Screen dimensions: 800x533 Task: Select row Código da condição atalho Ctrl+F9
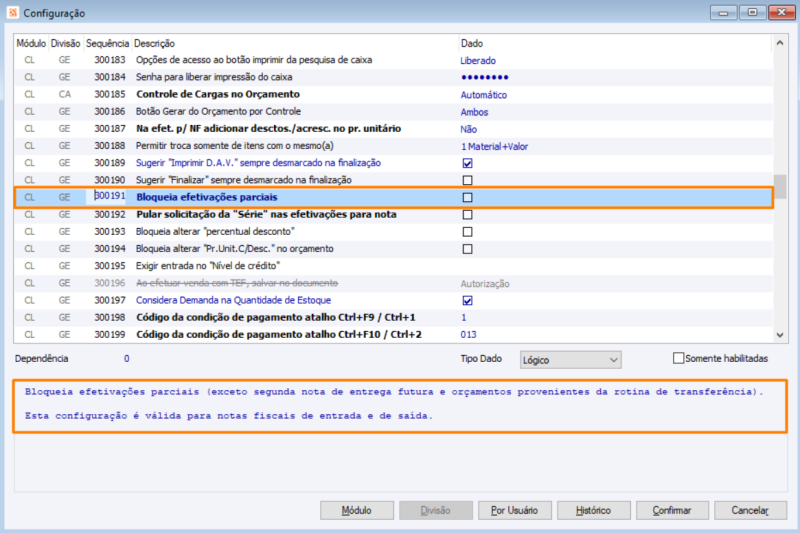point(393,317)
